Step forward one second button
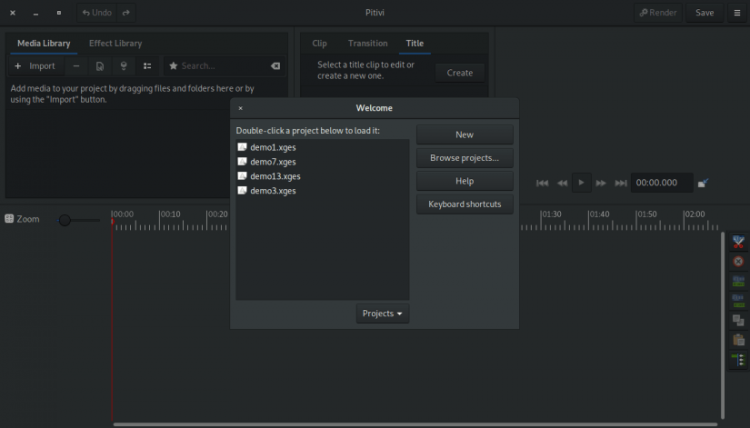 [x=601, y=183]
